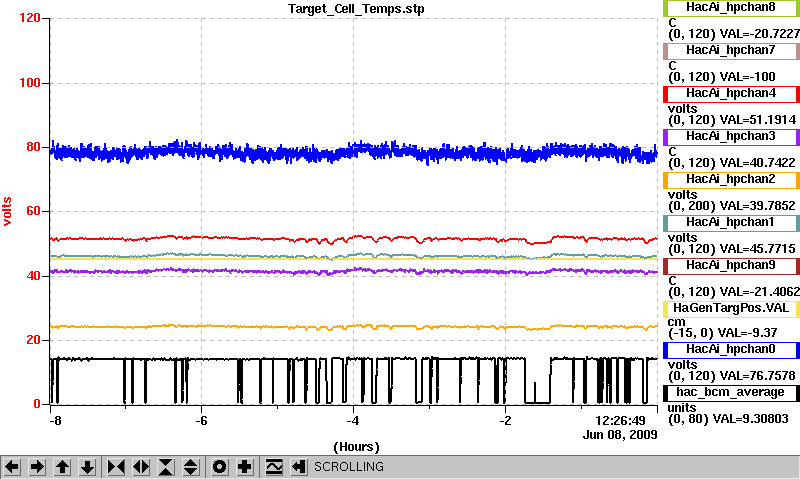Click the VAL=-21.4062 reading
The height and width of the screenshot is (479, 800).
(760, 292)
